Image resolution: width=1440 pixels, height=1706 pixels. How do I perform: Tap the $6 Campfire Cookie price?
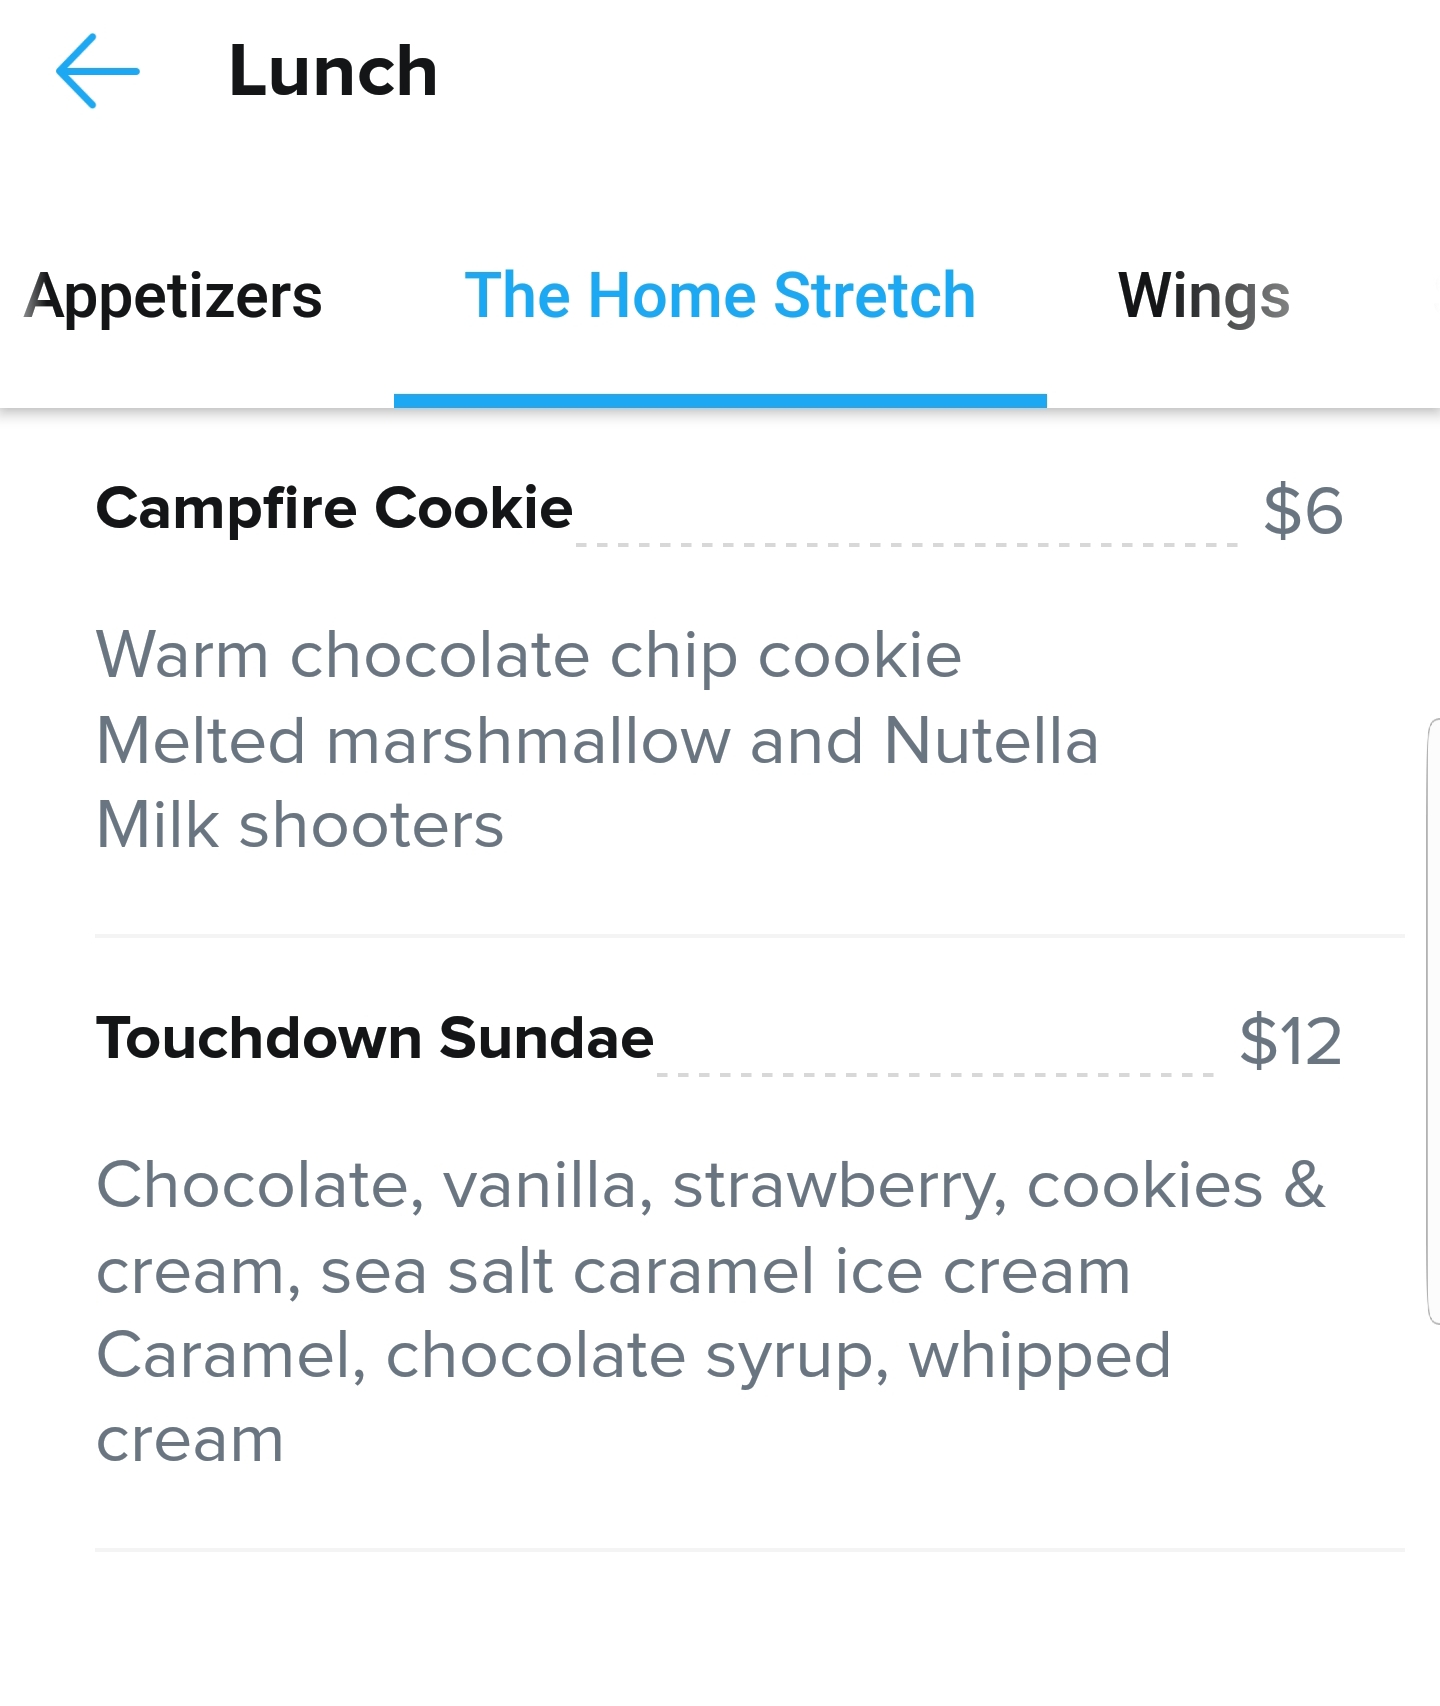(1302, 511)
